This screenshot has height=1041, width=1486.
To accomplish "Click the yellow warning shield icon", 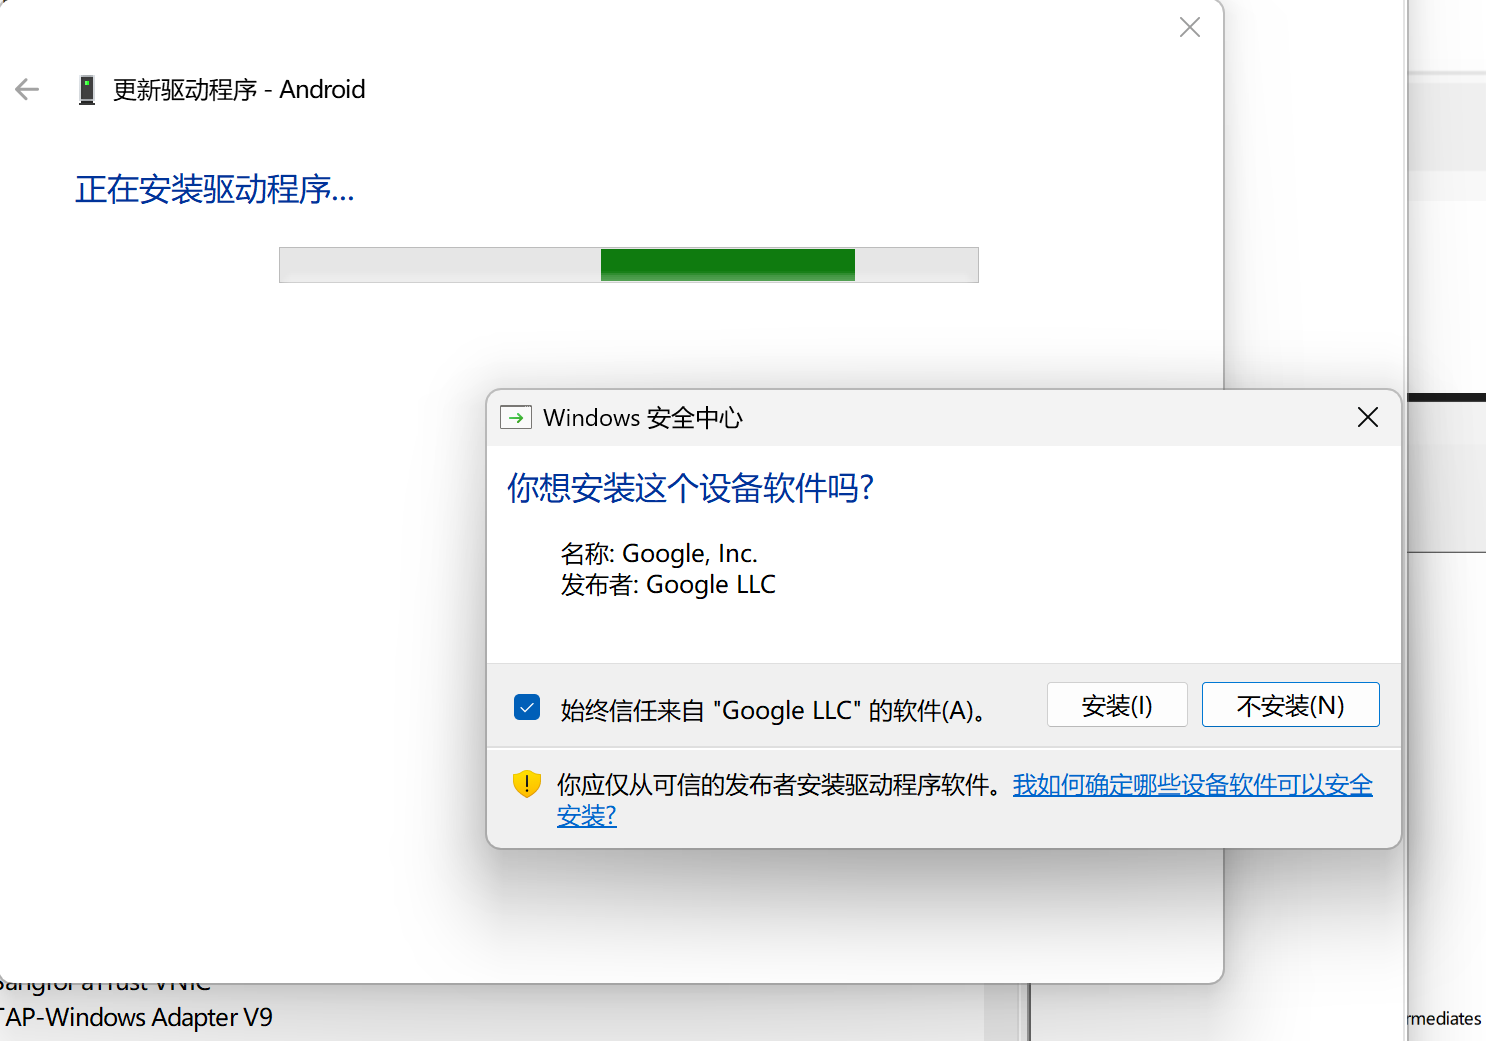I will 526,784.
